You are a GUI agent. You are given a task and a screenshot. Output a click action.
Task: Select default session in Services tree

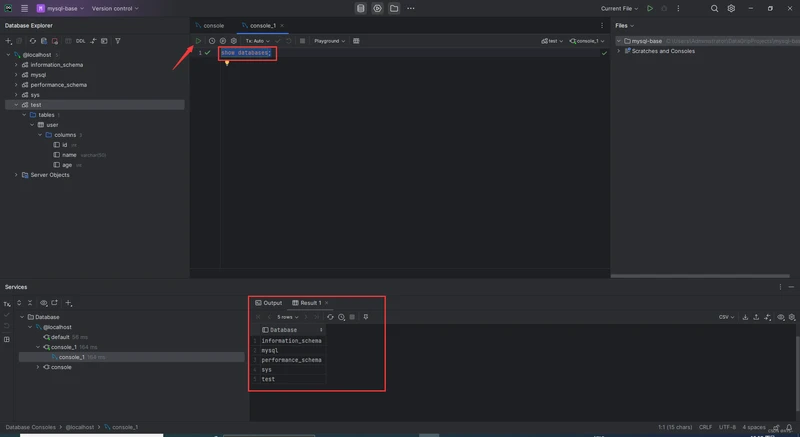click(x=60, y=337)
